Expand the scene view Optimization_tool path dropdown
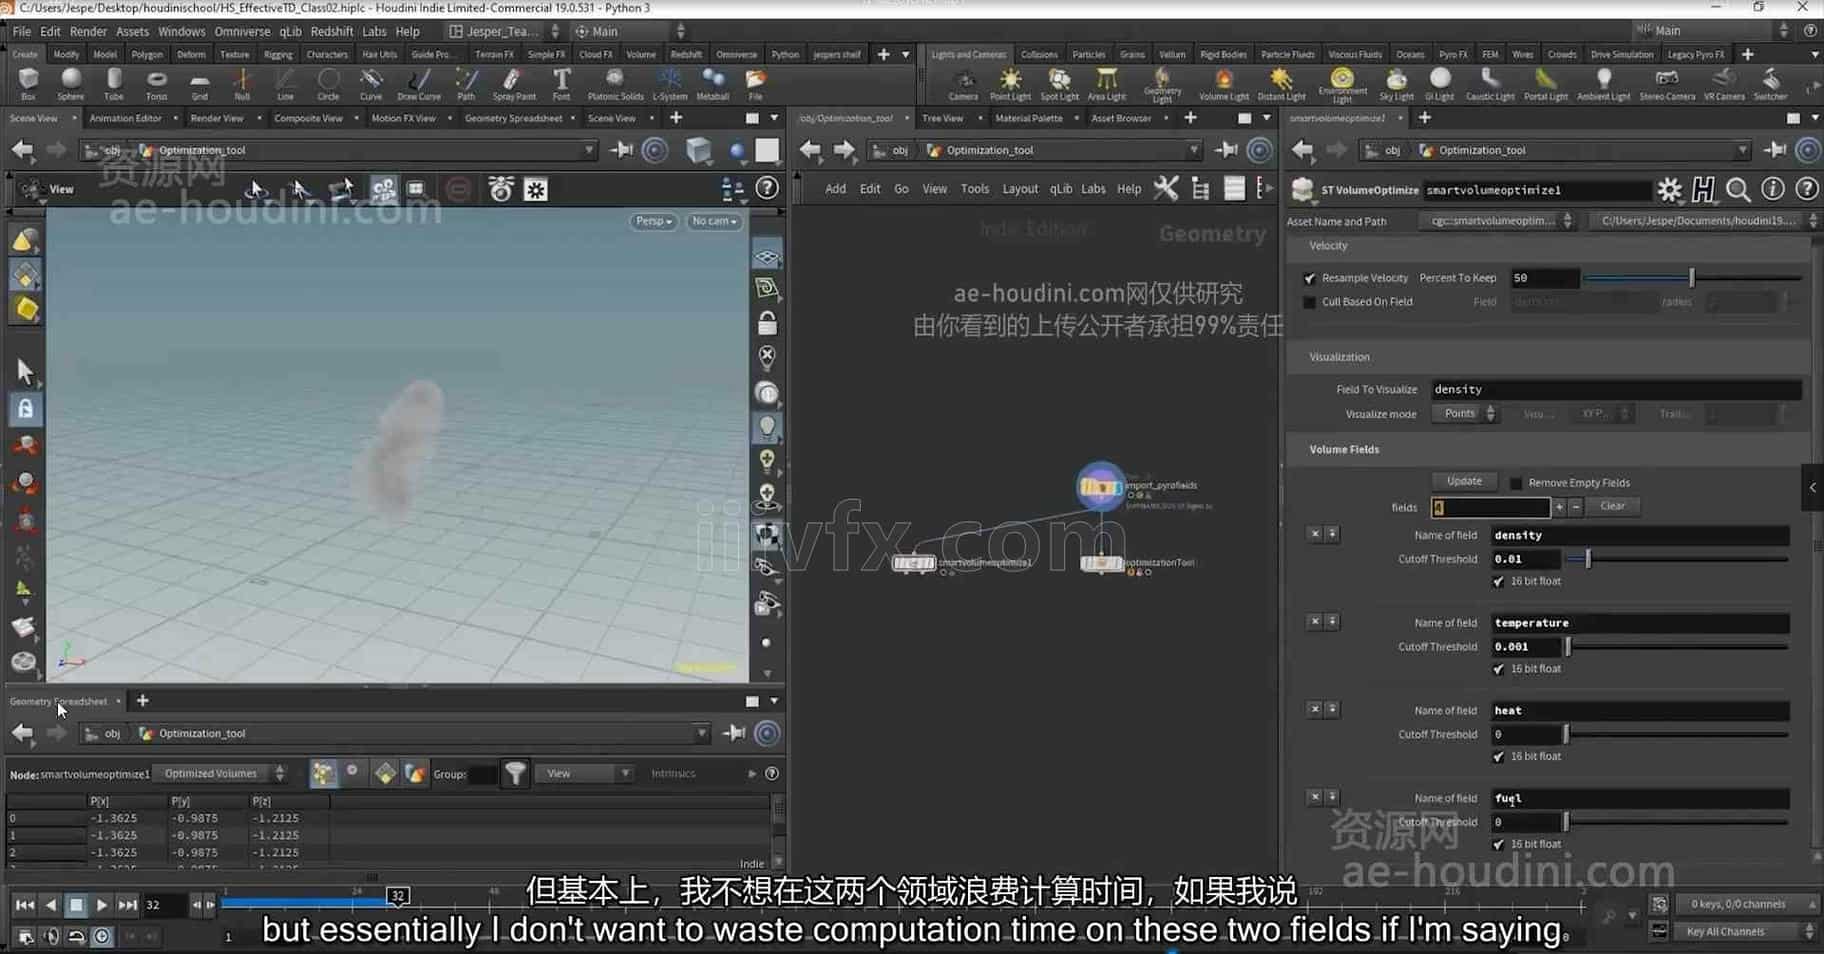1824x954 pixels. [589, 150]
